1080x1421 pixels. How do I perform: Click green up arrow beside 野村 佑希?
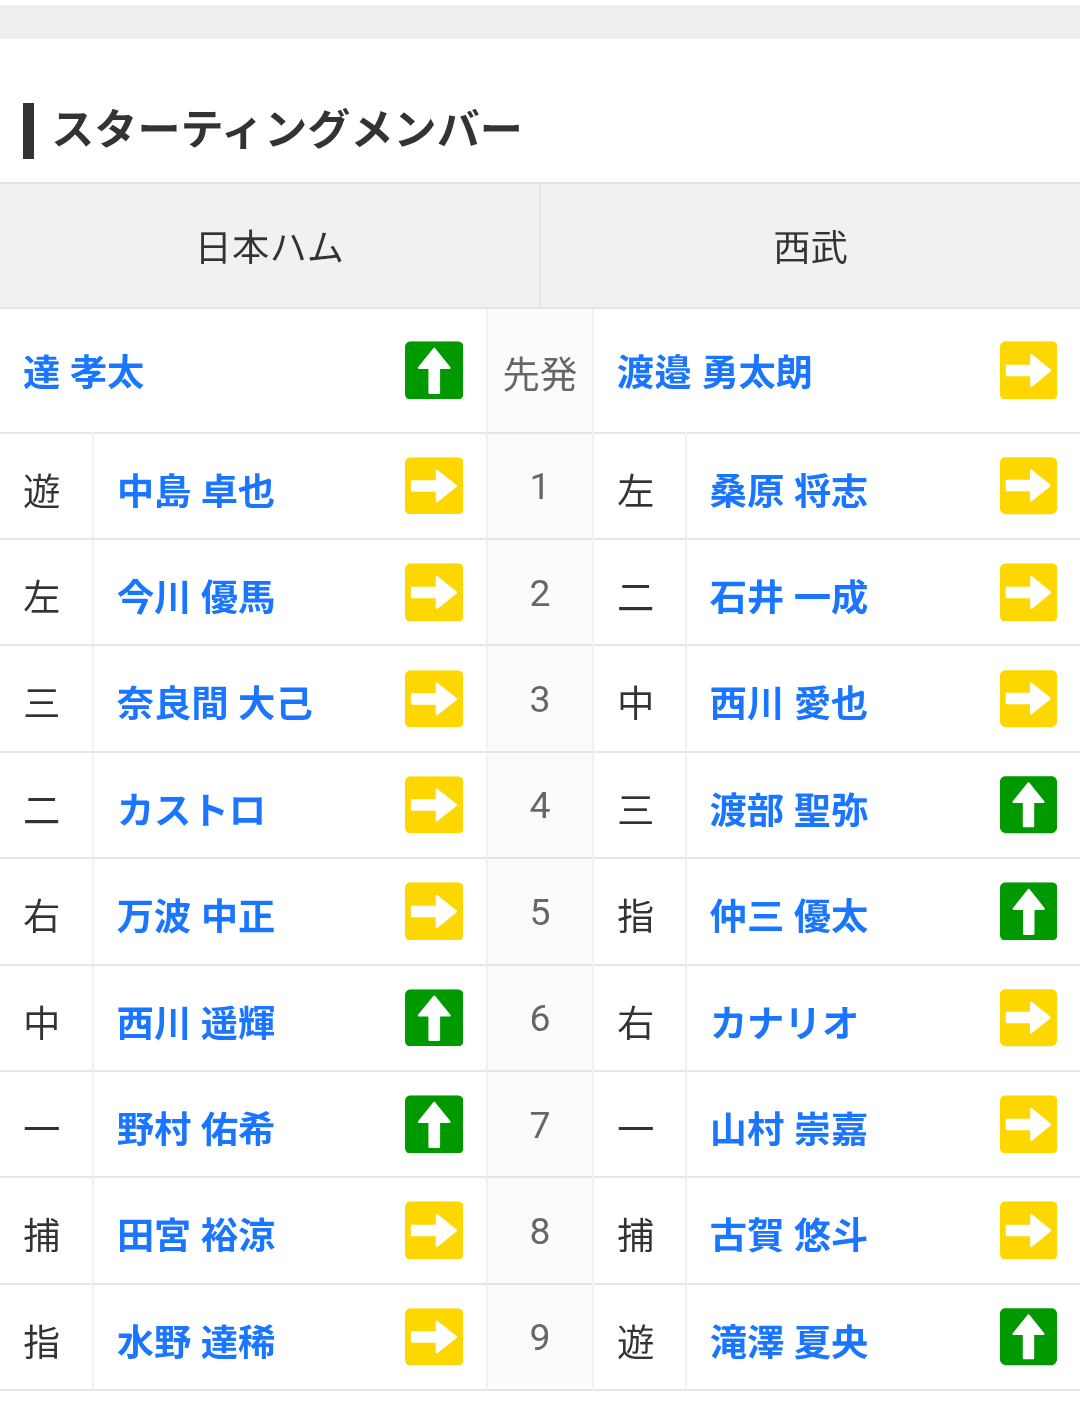coord(433,1125)
